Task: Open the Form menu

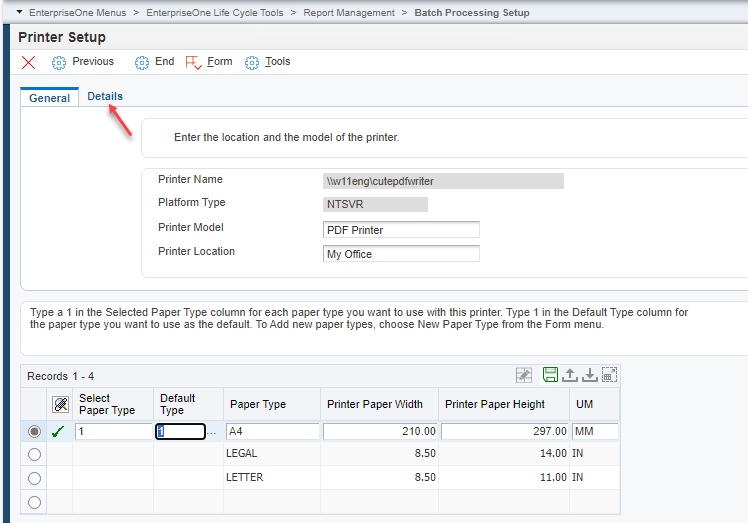Action: pyautogui.click(x=219, y=62)
